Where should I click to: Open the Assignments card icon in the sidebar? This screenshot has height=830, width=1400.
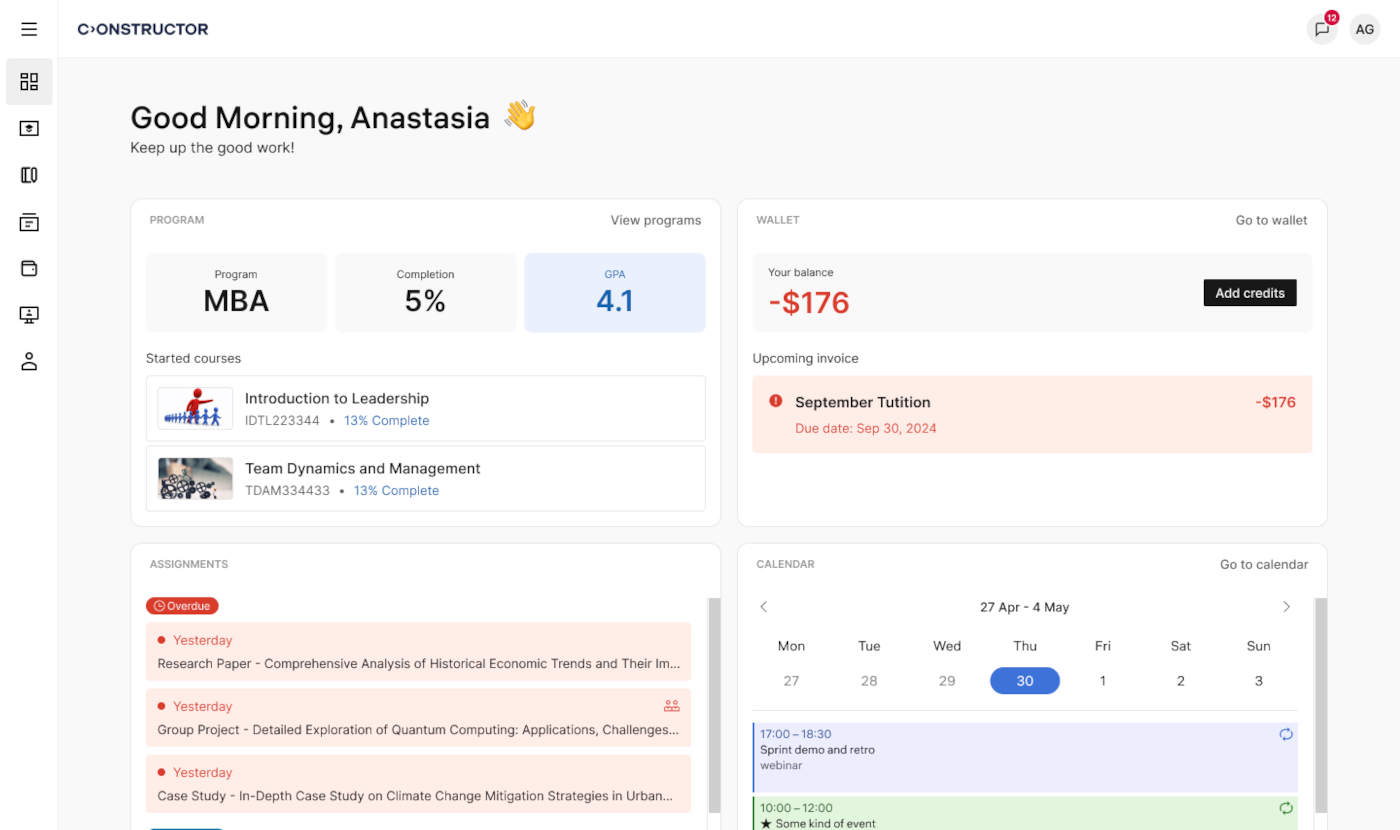coord(28,221)
